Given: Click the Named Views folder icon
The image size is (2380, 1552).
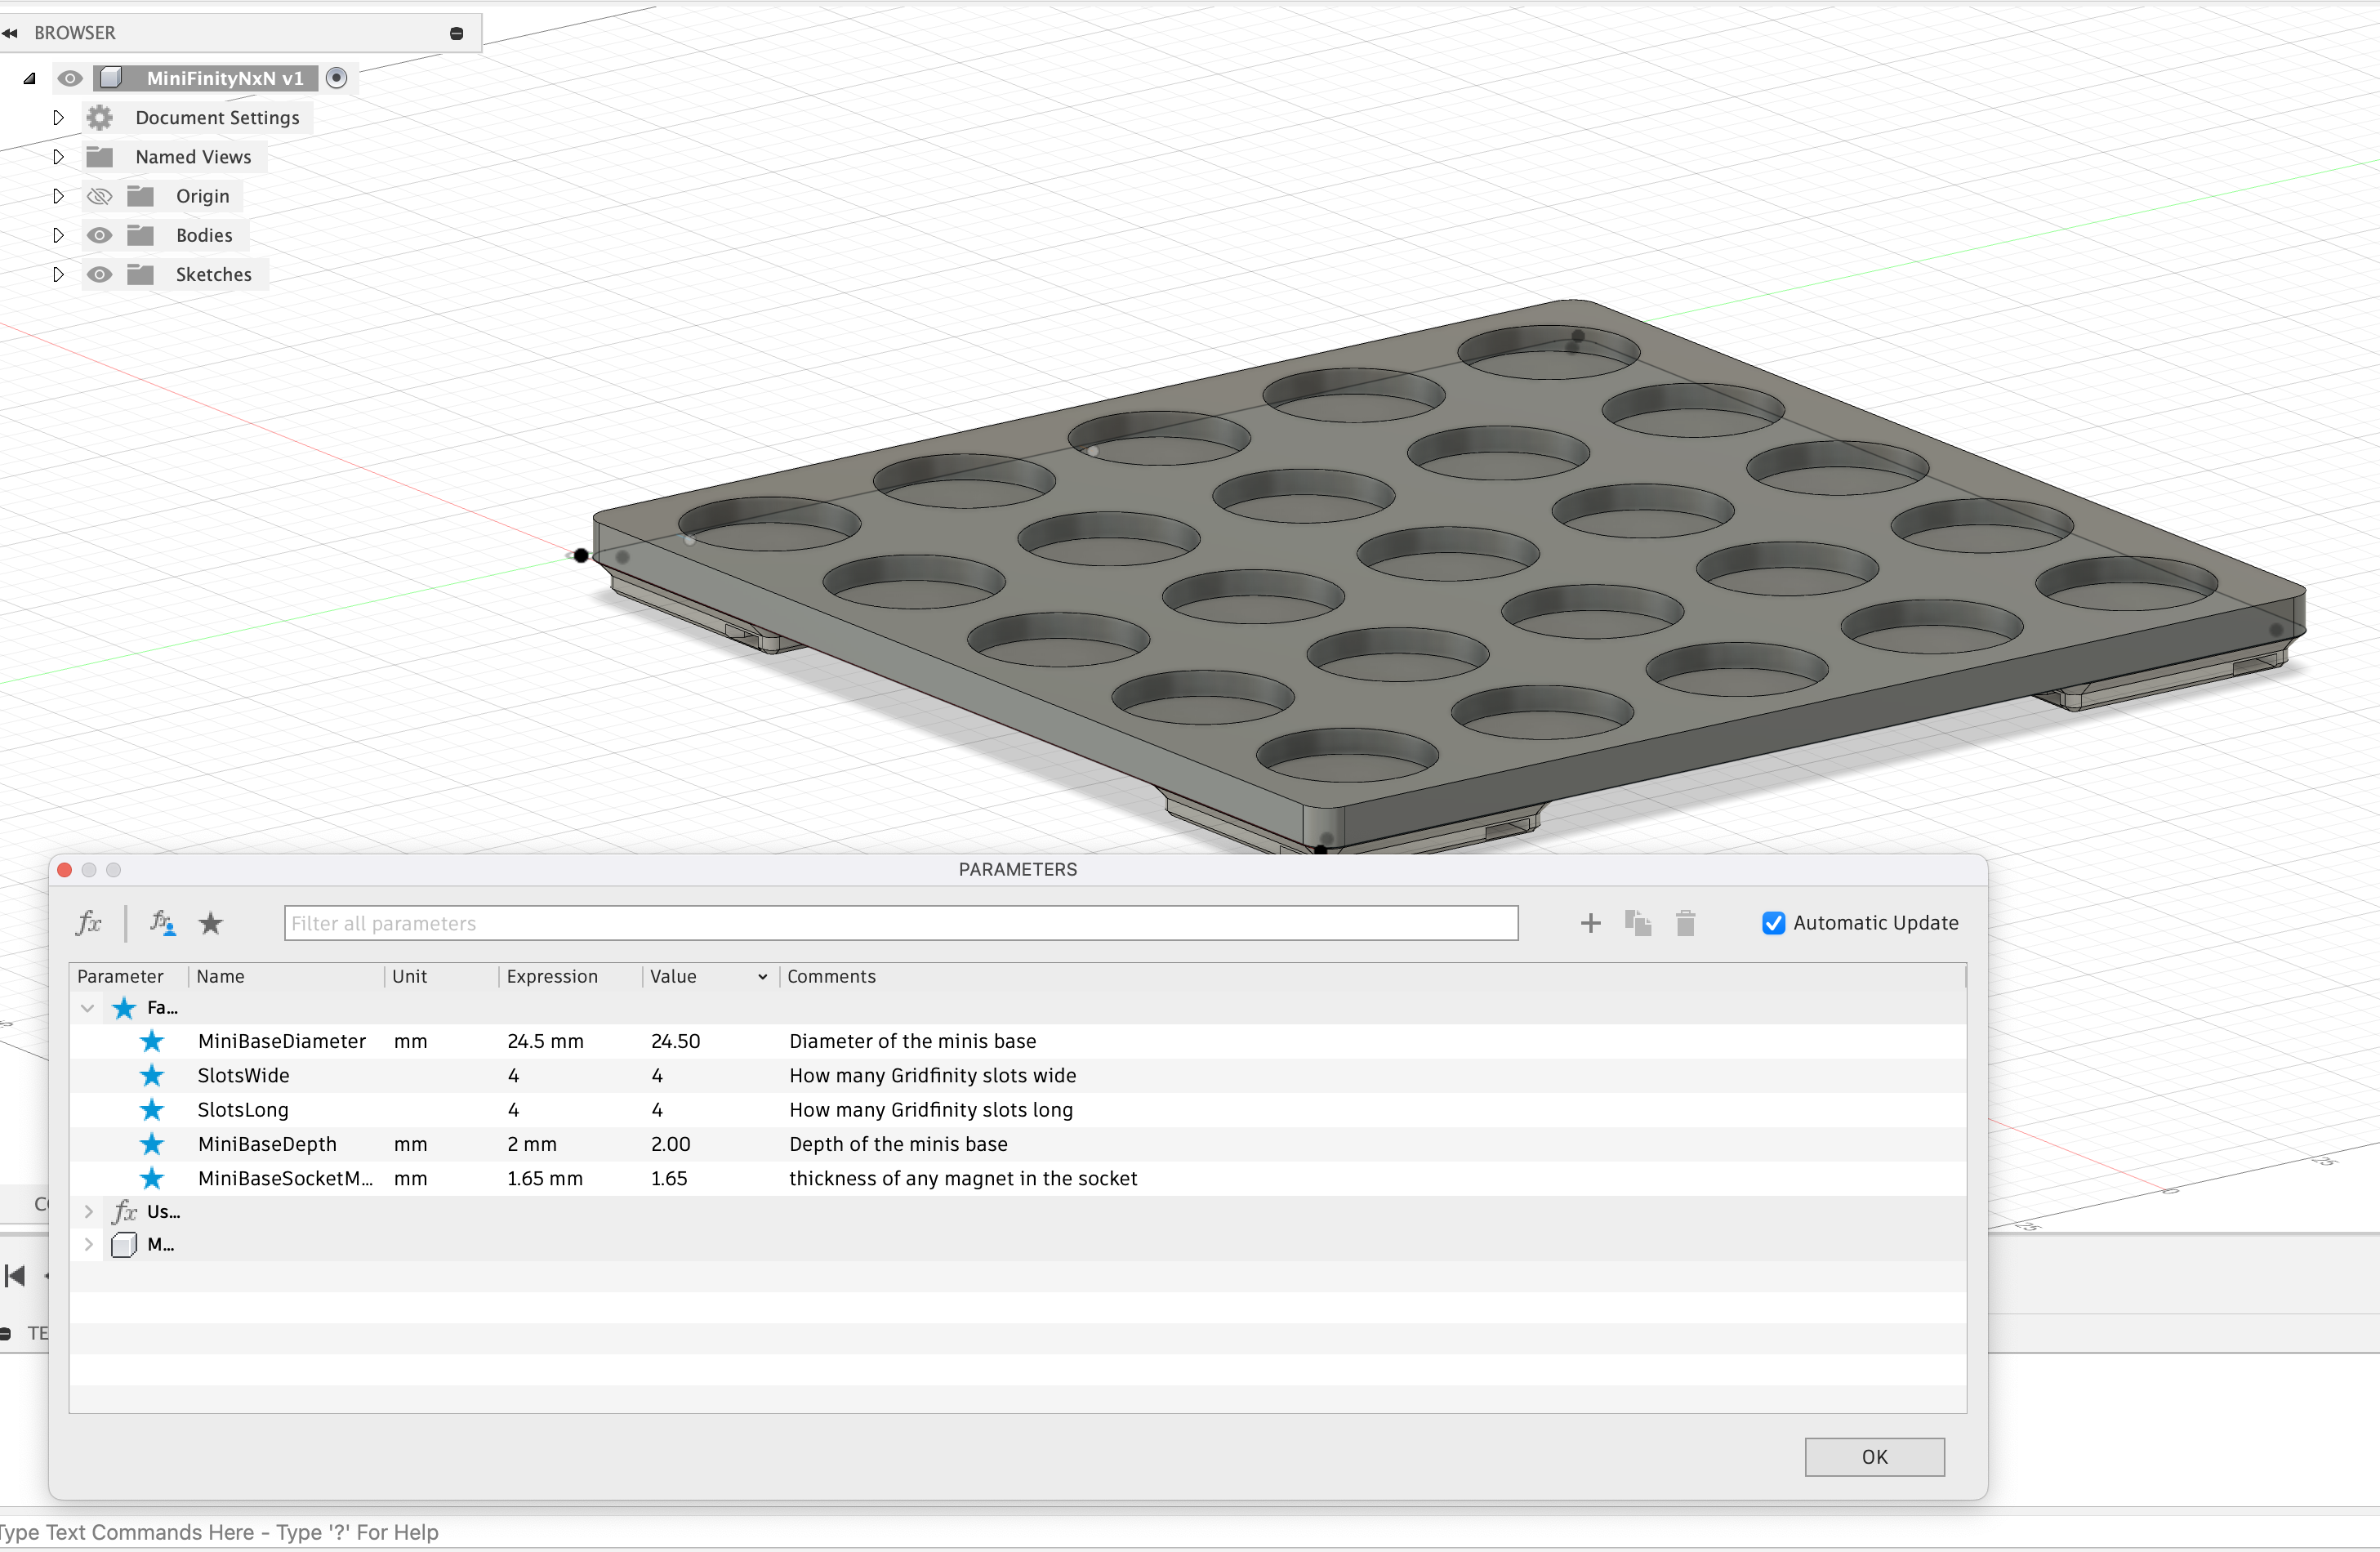Looking at the screenshot, I should (99, 156).
